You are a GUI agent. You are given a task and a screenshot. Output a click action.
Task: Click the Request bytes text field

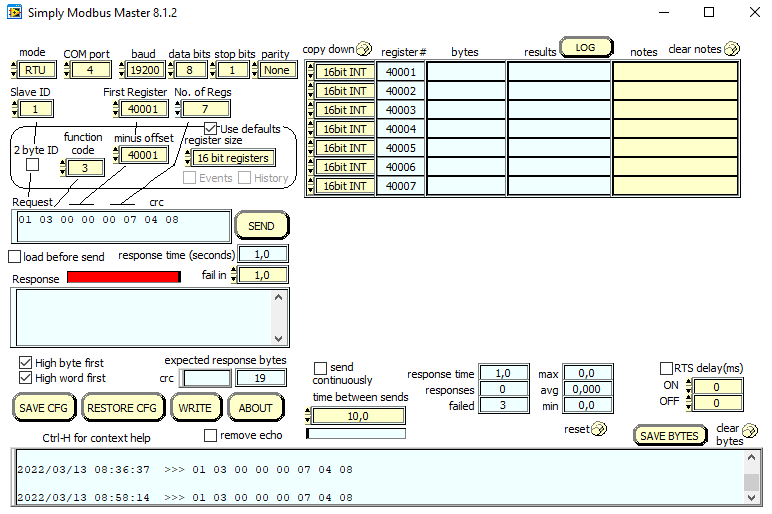coord(120,225)
